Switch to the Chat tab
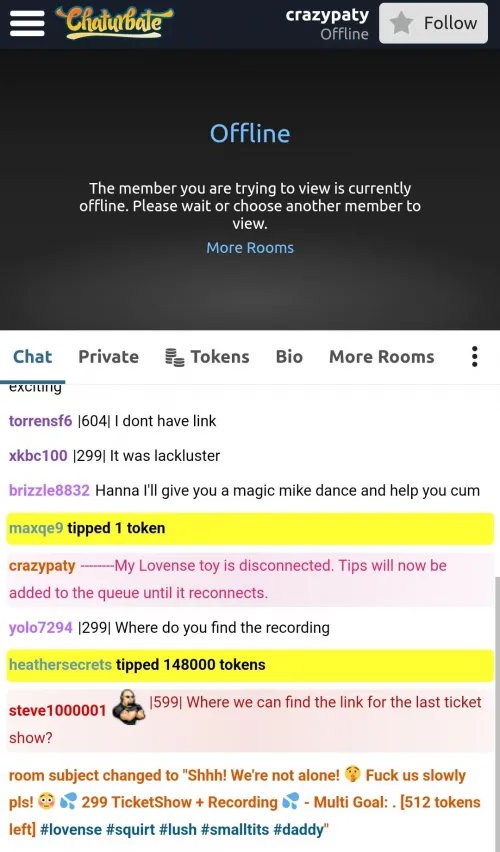Image resolution: width=500 pixels, height=852 pixels. (x=33, y=357)
